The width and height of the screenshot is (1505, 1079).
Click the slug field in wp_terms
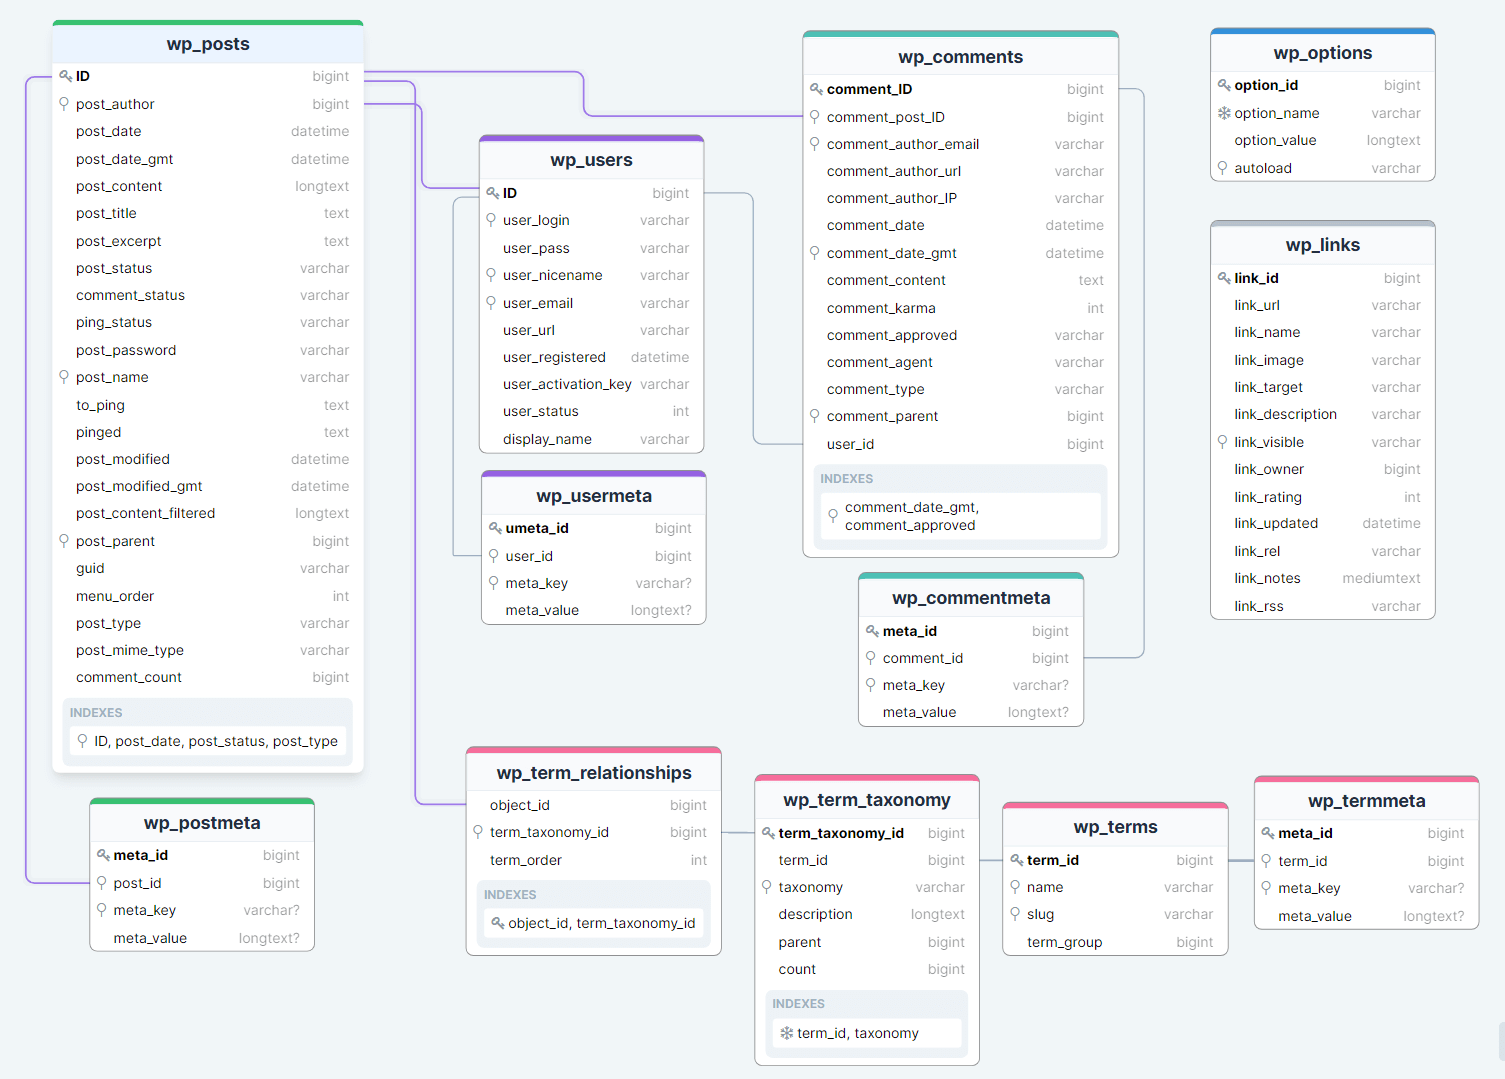(x=1115, y=914)
